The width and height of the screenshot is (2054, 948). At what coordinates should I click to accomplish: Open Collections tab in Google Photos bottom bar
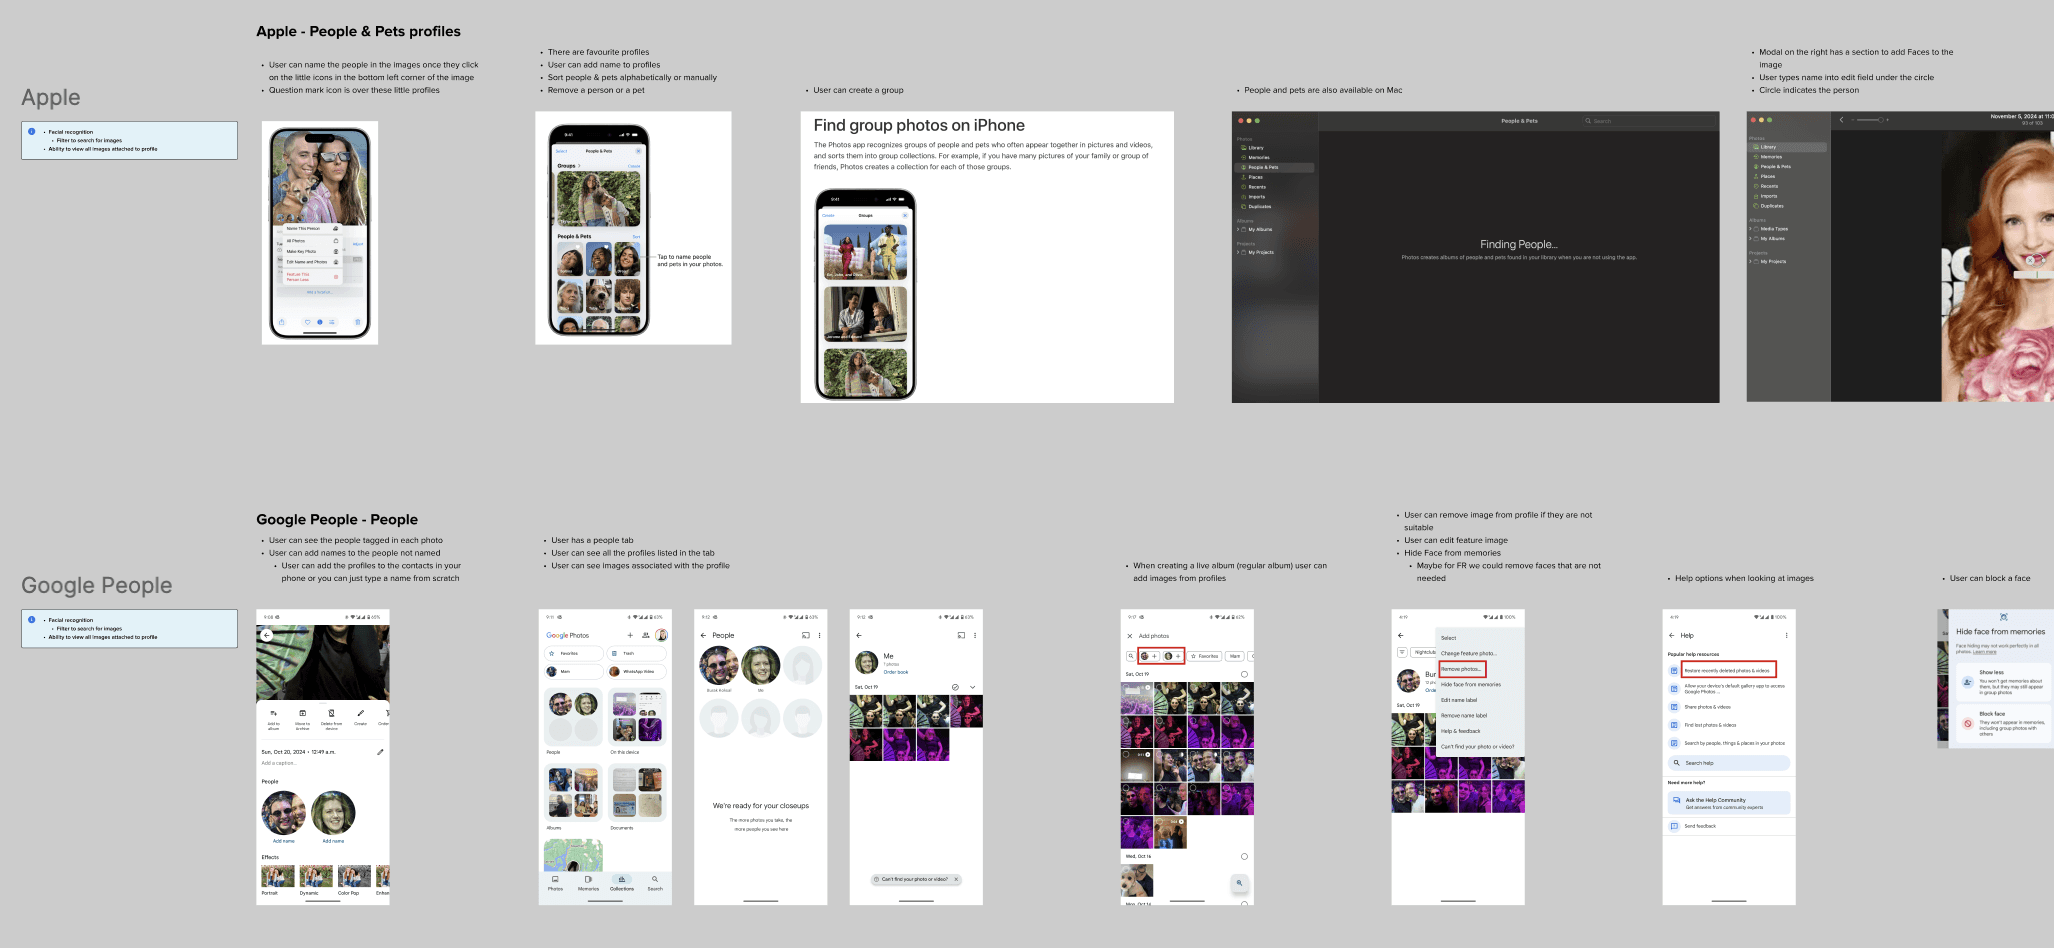click(622, 883)
